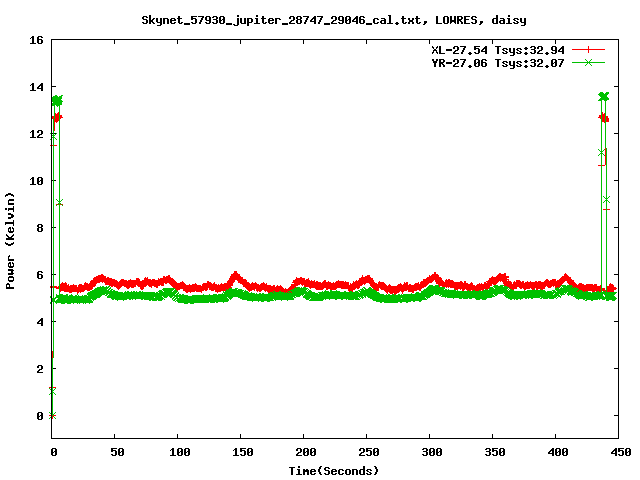Click the x-axis tick label 400
Screen dimensions: 640x480
pos(558,452)
